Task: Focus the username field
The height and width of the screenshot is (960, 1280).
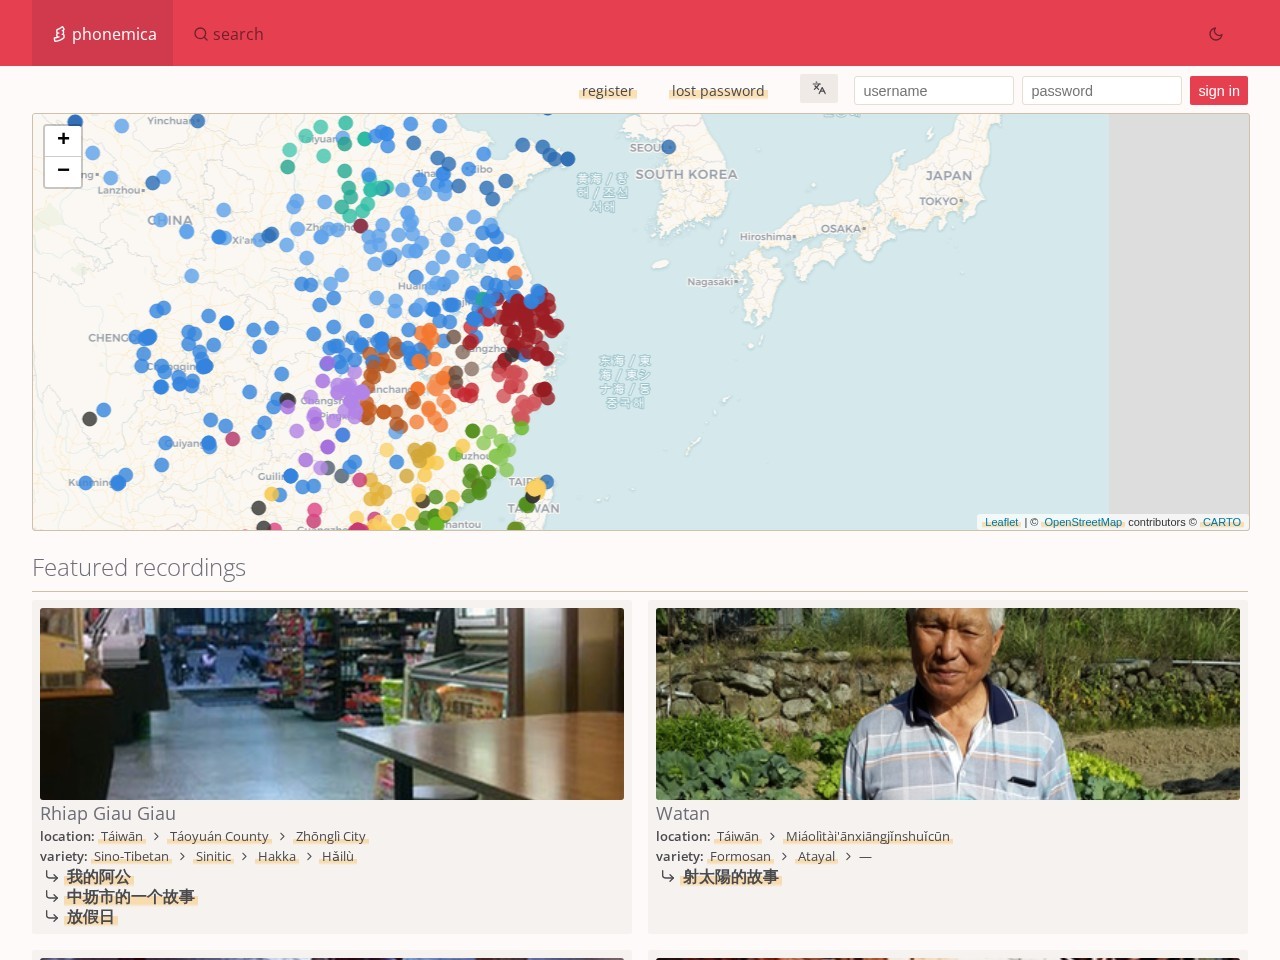Action: (x=934, y=91)
